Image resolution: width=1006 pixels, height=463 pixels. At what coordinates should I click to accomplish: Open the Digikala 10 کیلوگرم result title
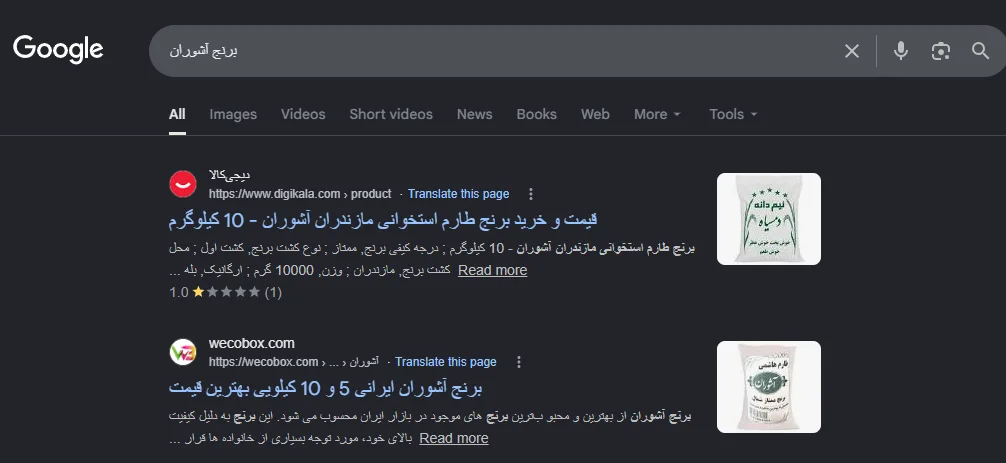(x=383, y=220)
